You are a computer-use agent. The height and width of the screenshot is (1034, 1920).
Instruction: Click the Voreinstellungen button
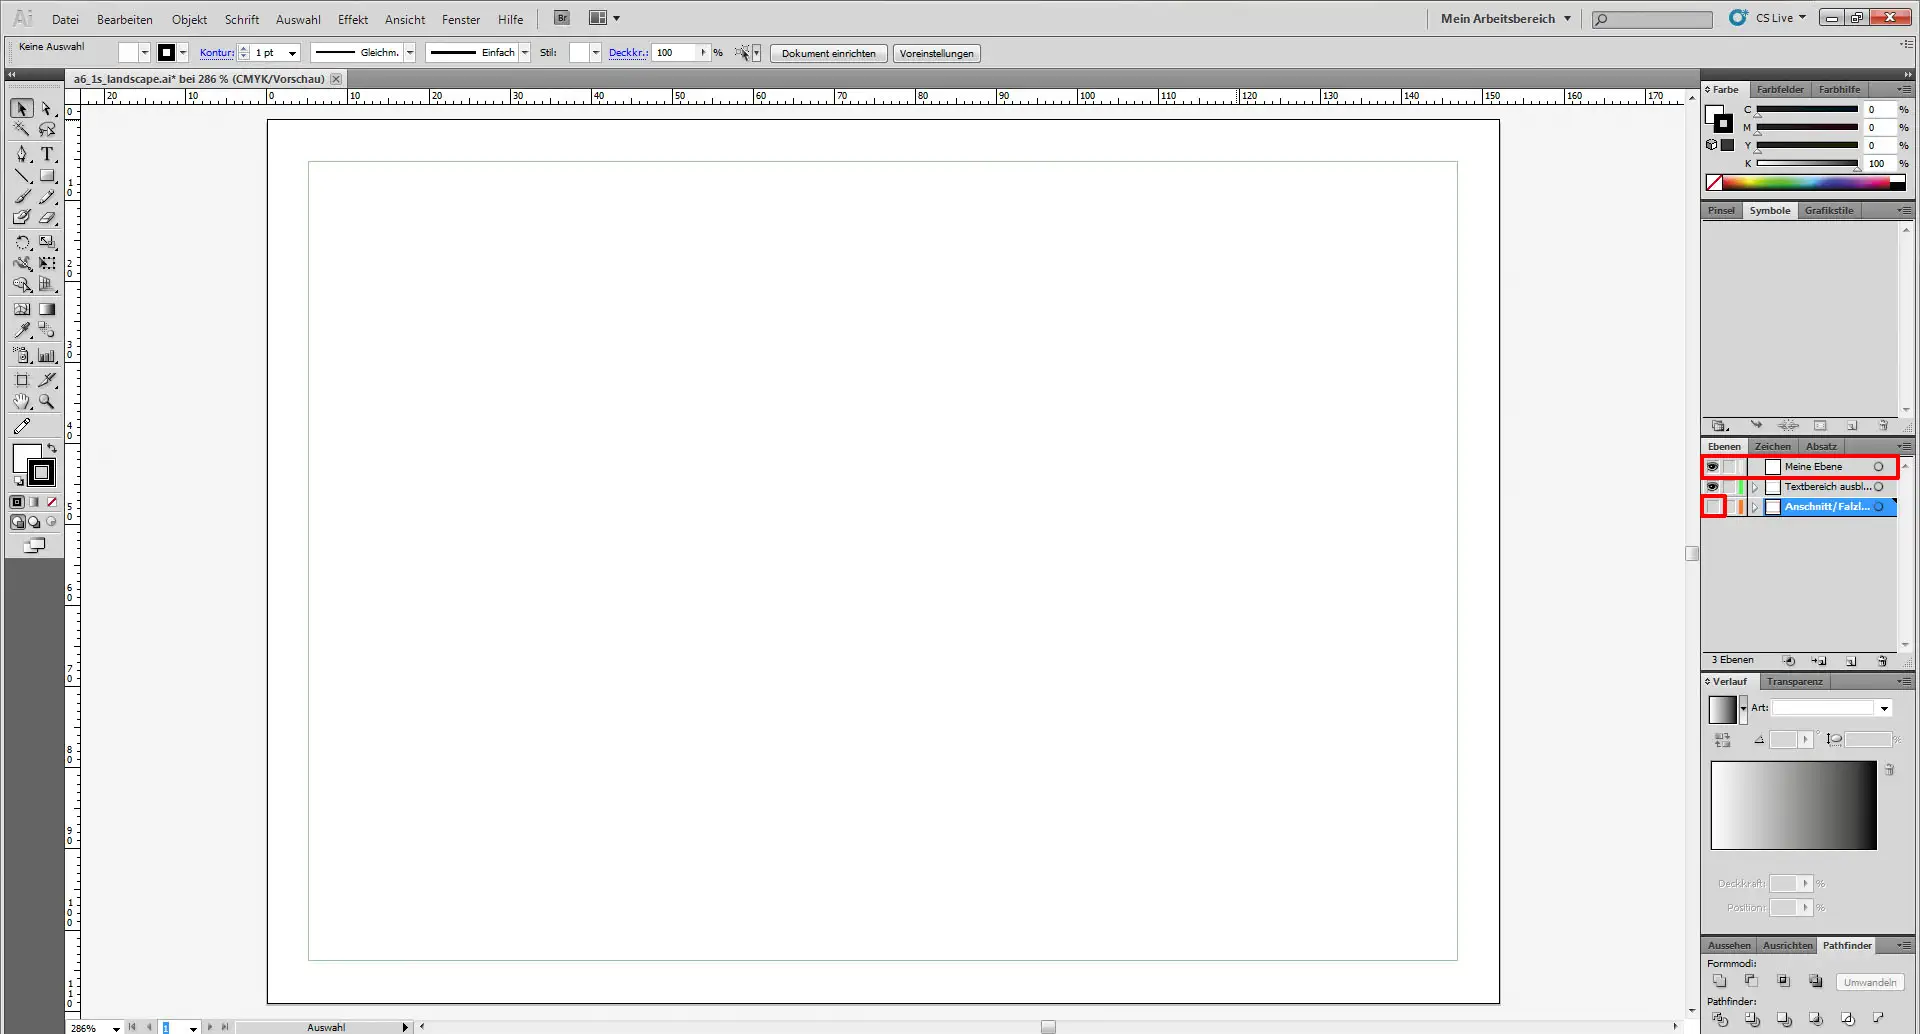coord(936,54)
